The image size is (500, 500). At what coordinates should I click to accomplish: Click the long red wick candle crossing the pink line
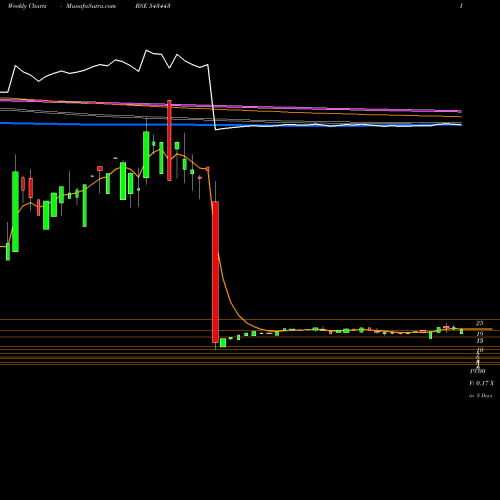click(x=169, y=140)
